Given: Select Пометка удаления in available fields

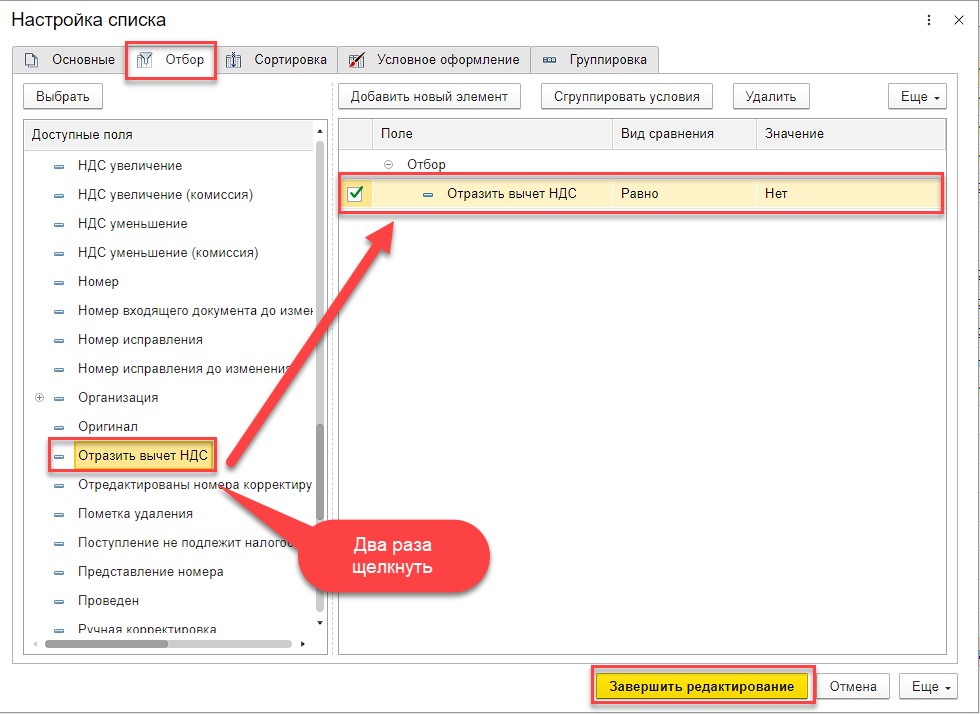Looking at the screenshot, I should [135, 514].
